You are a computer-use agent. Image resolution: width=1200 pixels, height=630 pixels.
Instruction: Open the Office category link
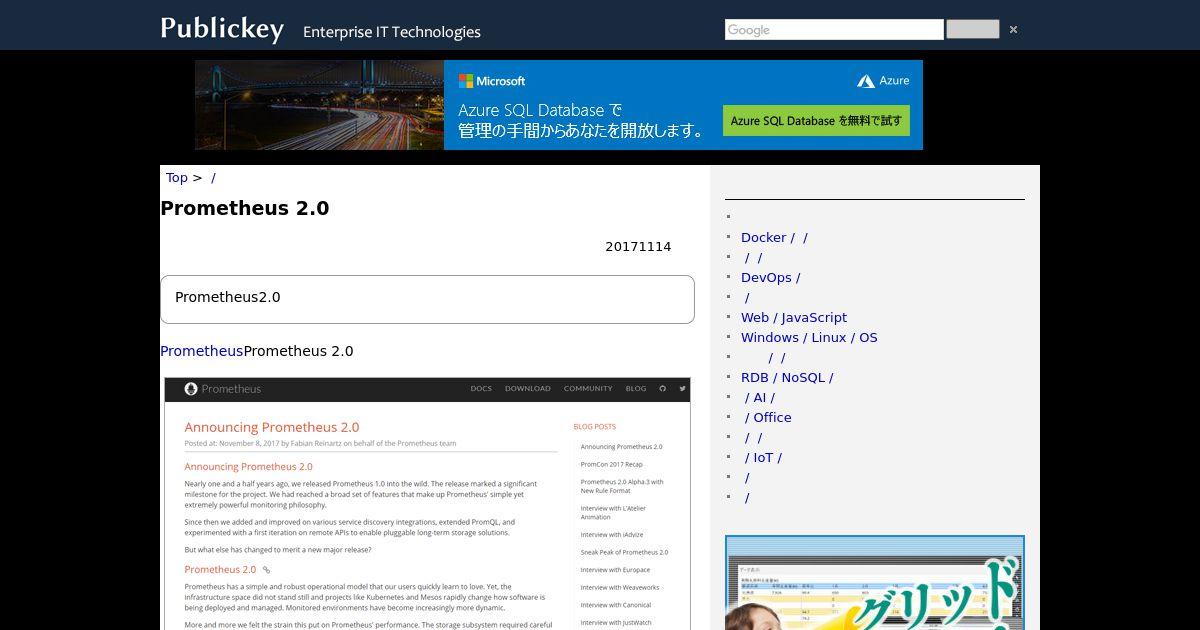(768, 417)
